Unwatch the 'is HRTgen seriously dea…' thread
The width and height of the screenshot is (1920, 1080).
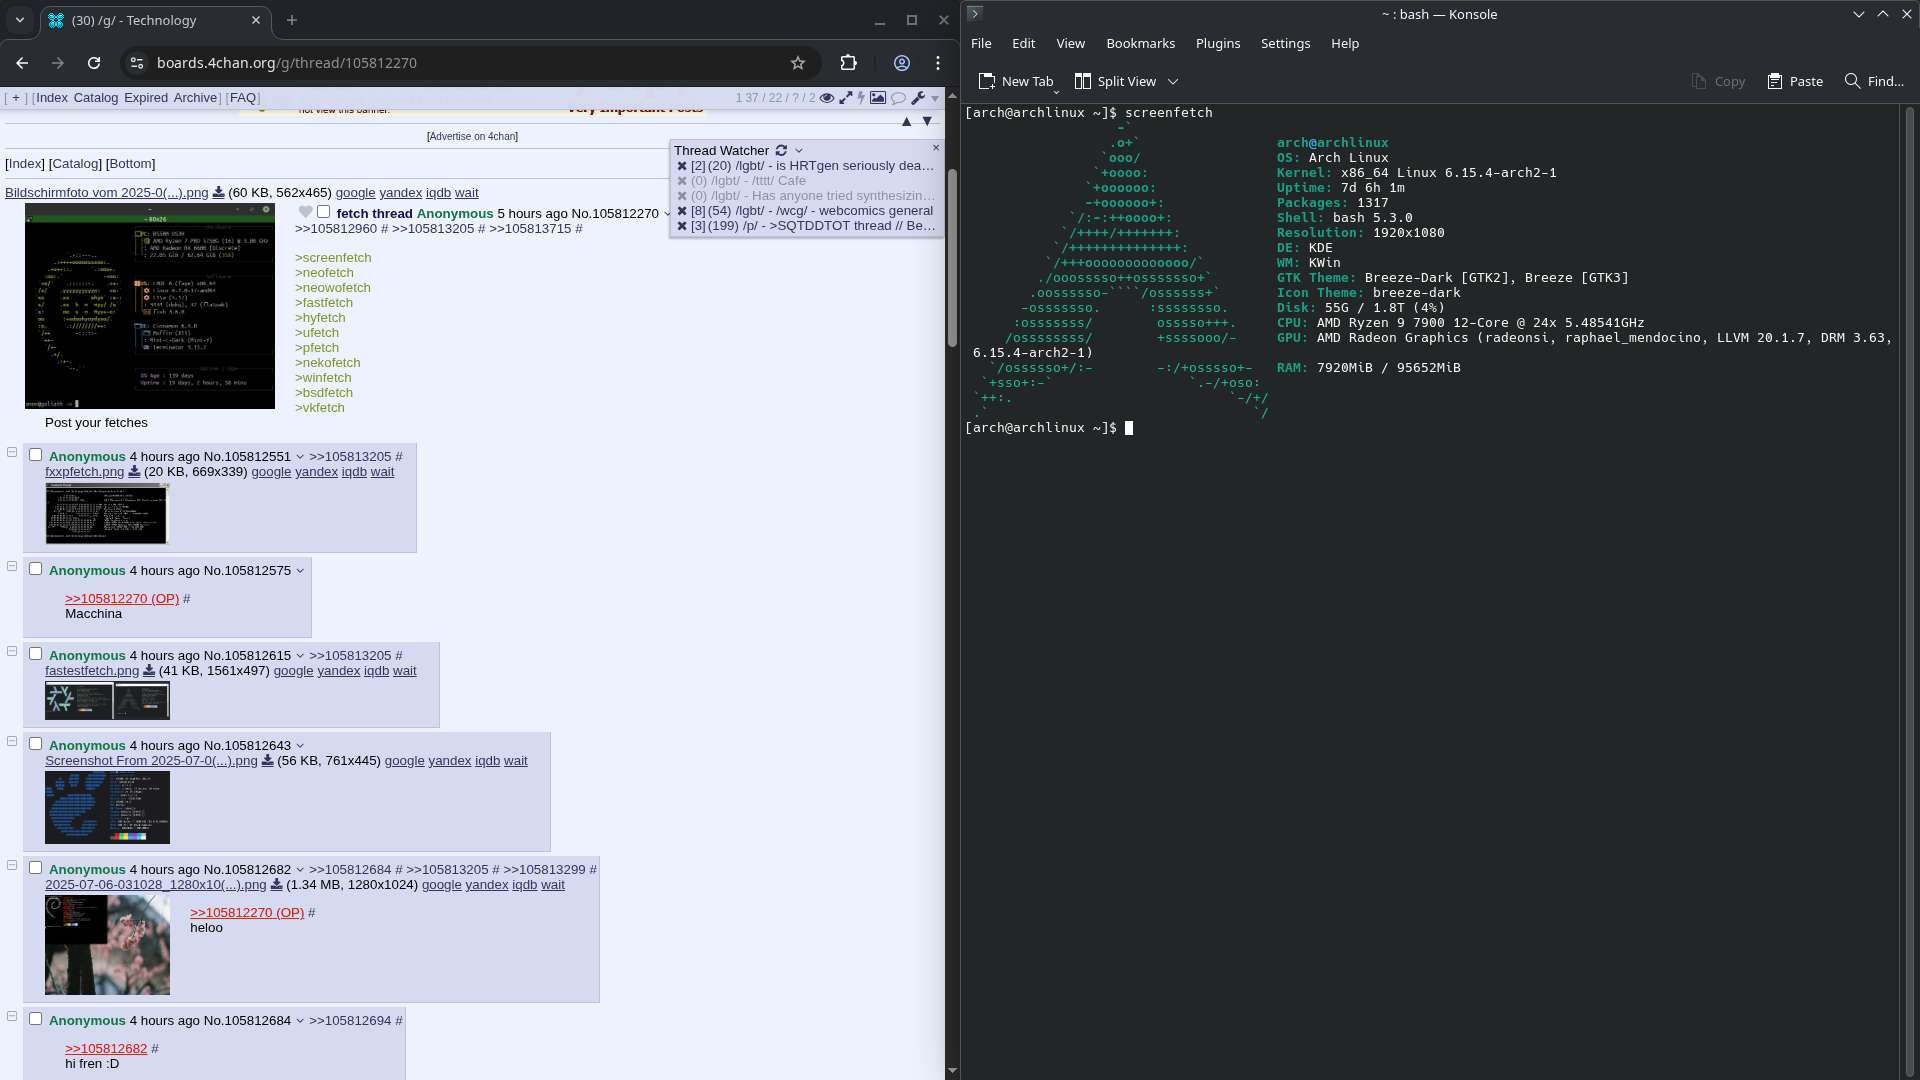(x=682, y=166)
